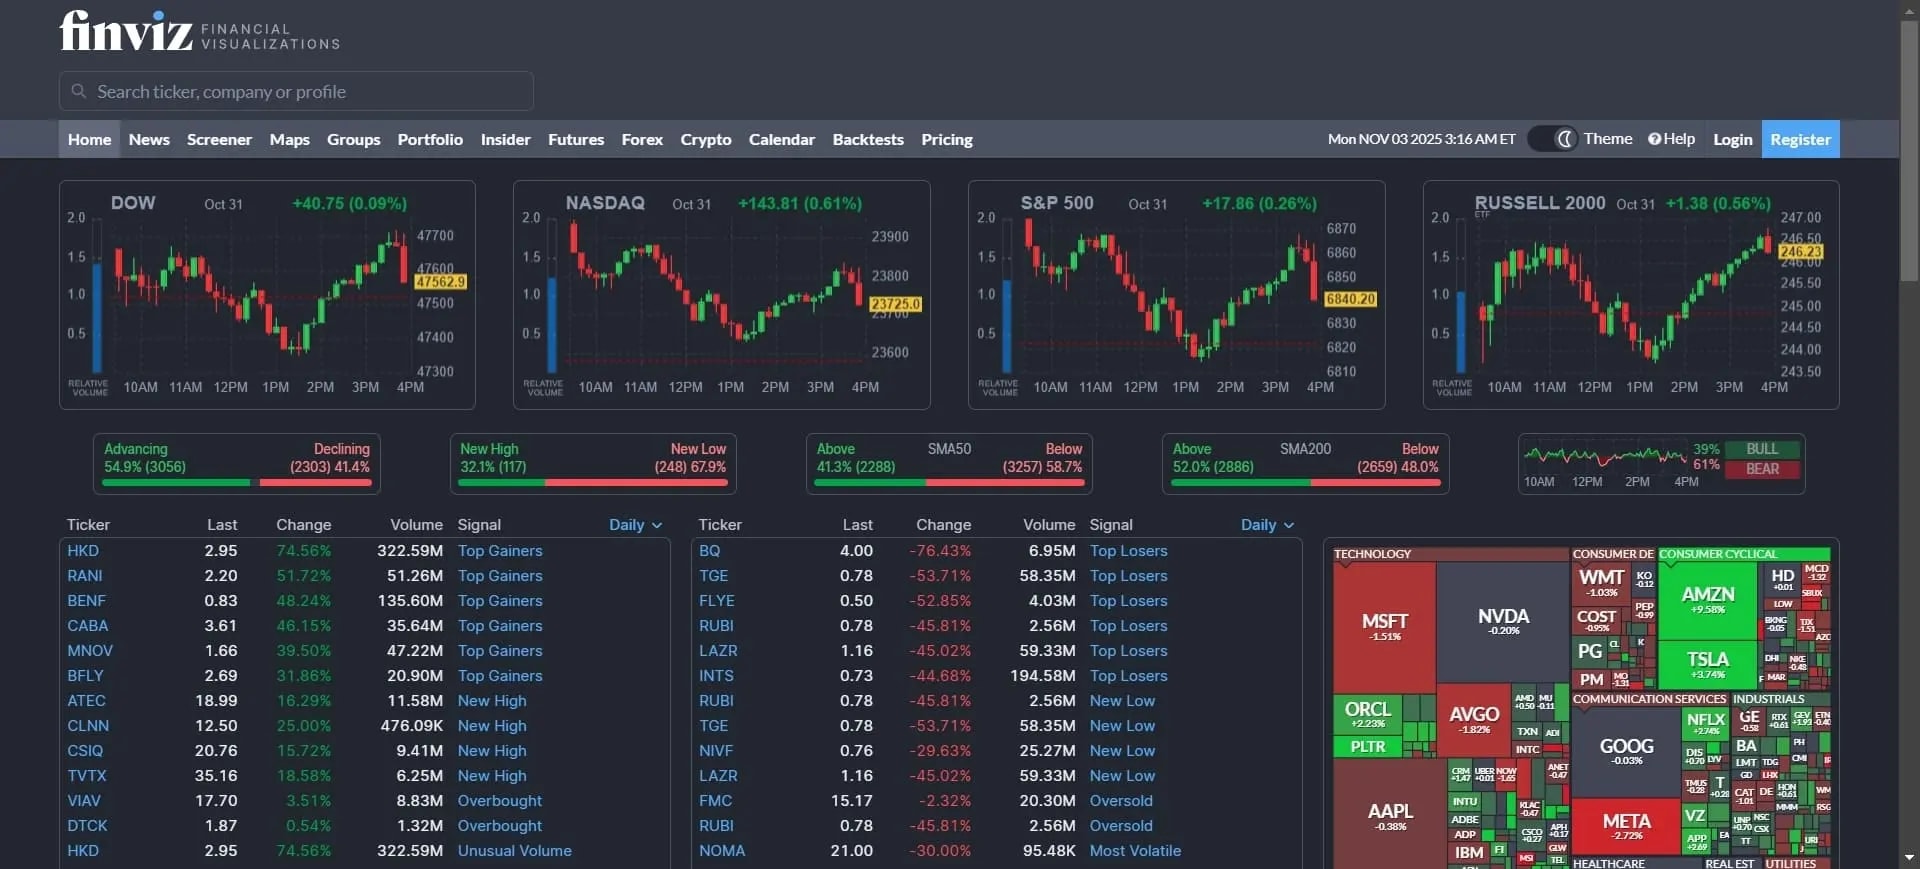
Task: Open the BQ ticker link
Action: tap(709, 551)
